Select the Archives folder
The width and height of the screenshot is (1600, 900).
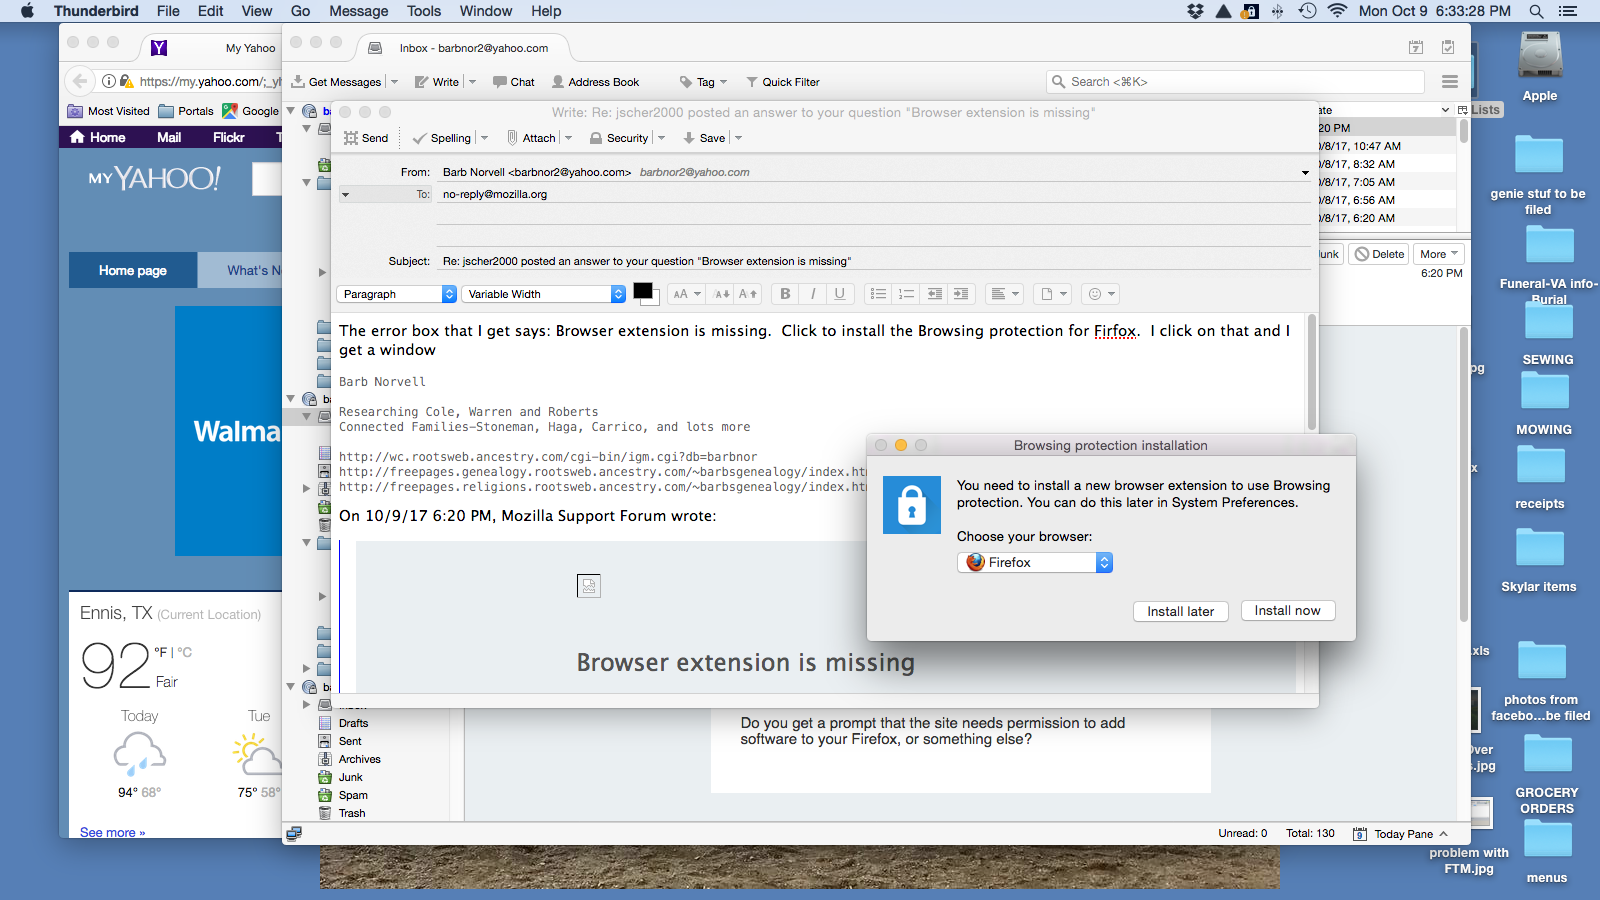tap(359, 759)
